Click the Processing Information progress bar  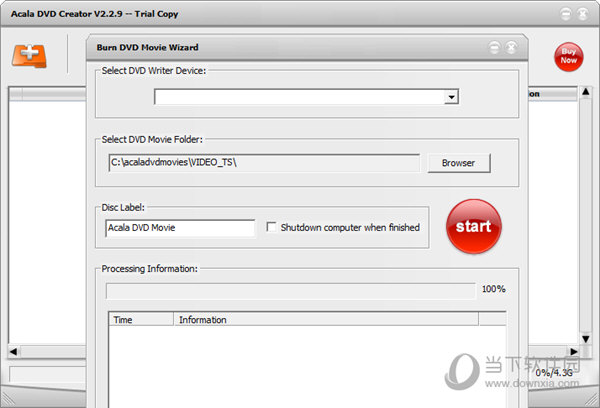[291, 291]
